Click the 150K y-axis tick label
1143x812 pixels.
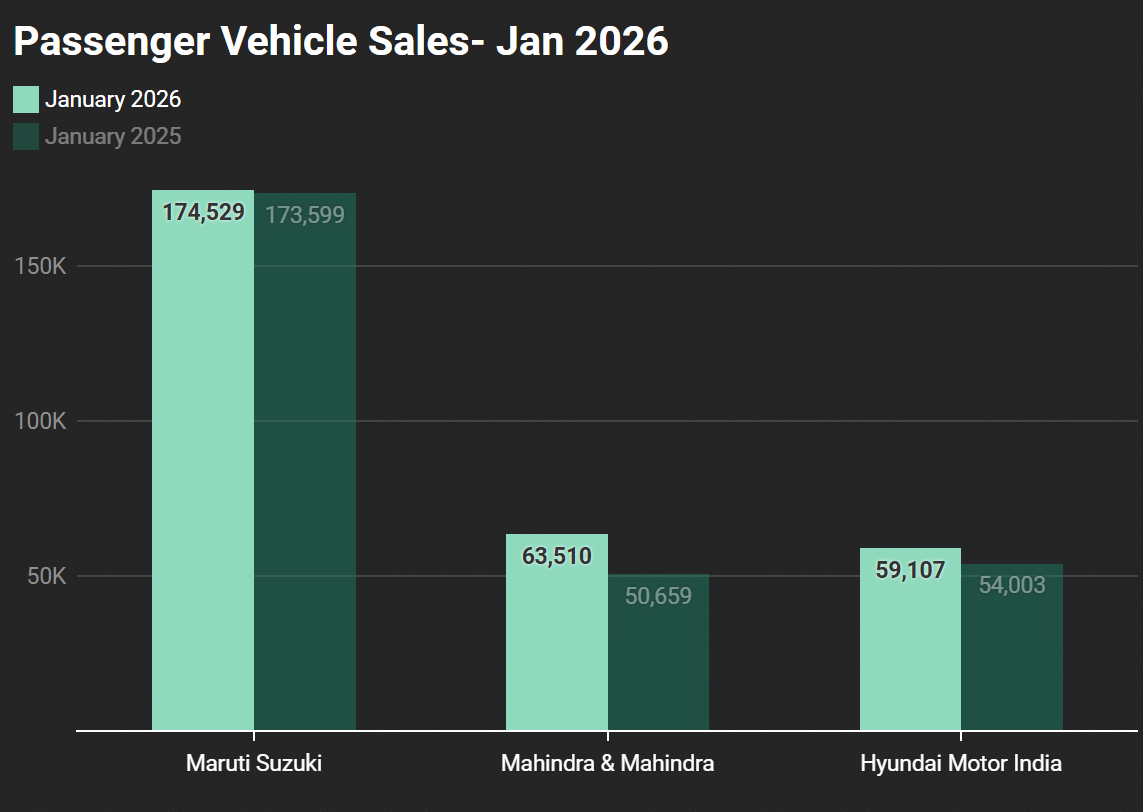(41, 267)
